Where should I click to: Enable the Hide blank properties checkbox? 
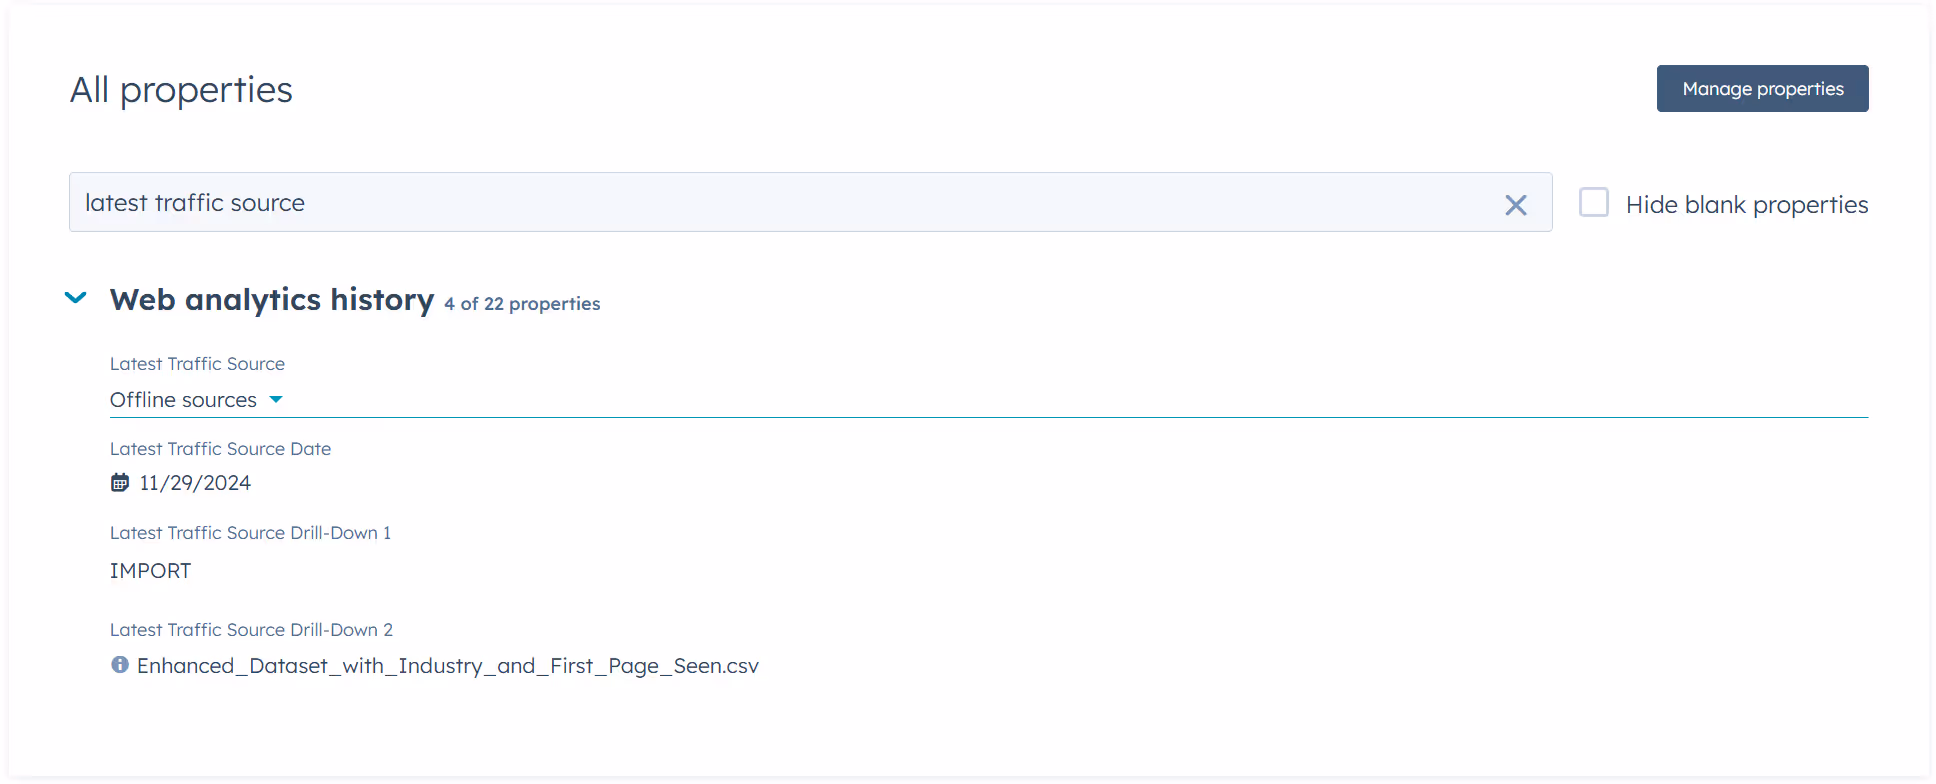coord(1594,202)
